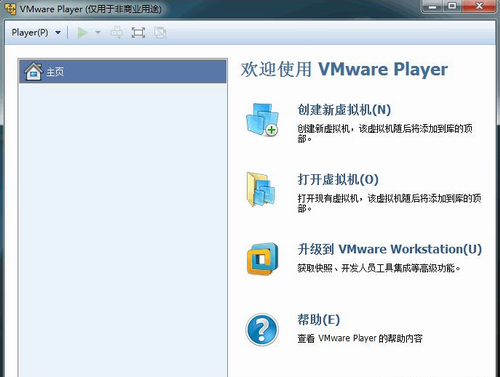
Task: Maximize the VMware Player window
Action: [x=452, y=6]
